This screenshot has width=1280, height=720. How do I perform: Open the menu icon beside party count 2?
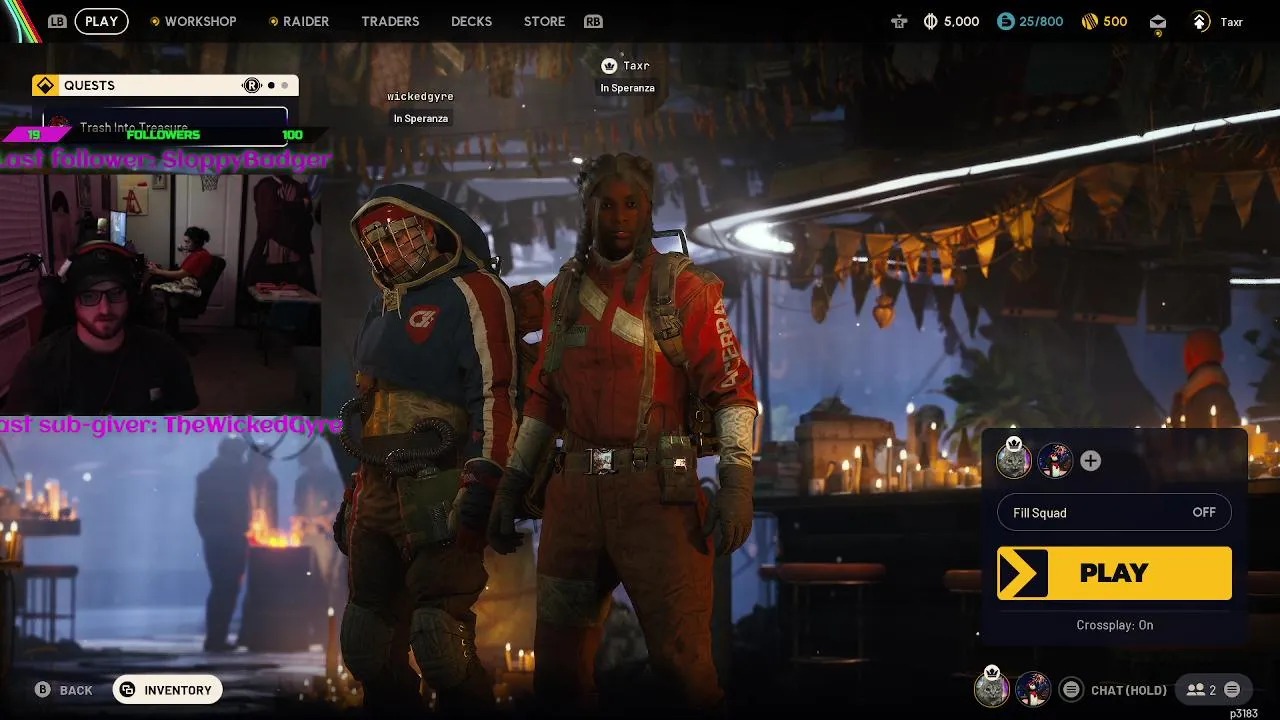click(x=1232, y=690)
